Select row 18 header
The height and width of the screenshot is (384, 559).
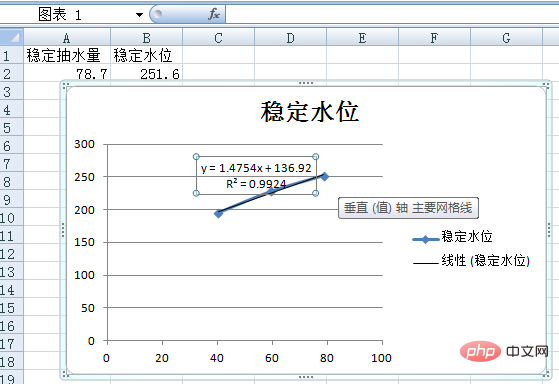pos(11,362)
